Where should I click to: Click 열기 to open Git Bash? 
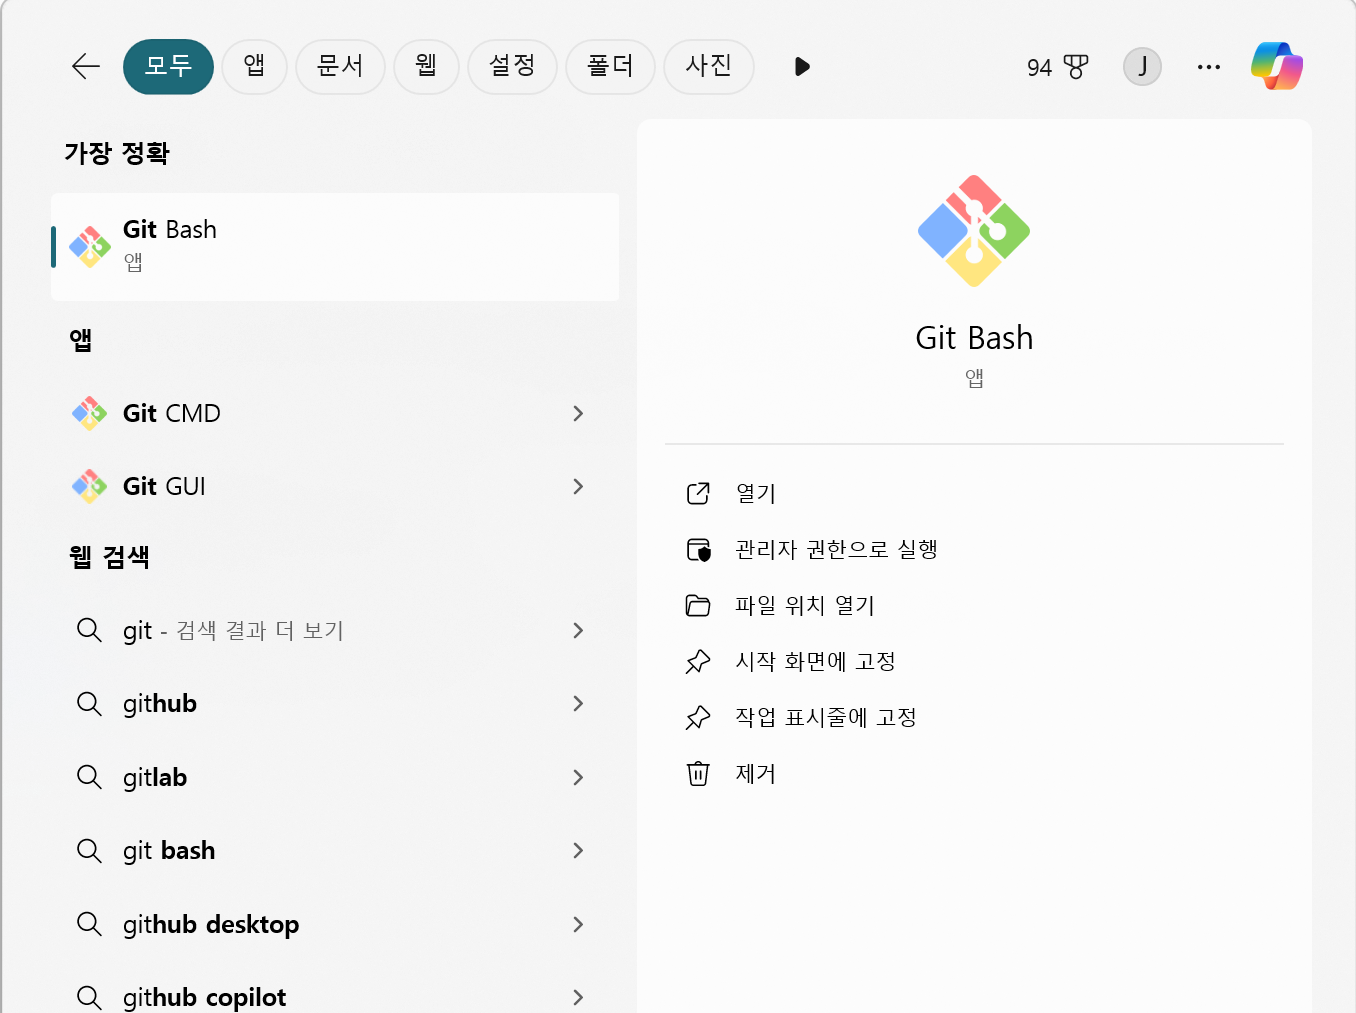[x=756, y=493]
